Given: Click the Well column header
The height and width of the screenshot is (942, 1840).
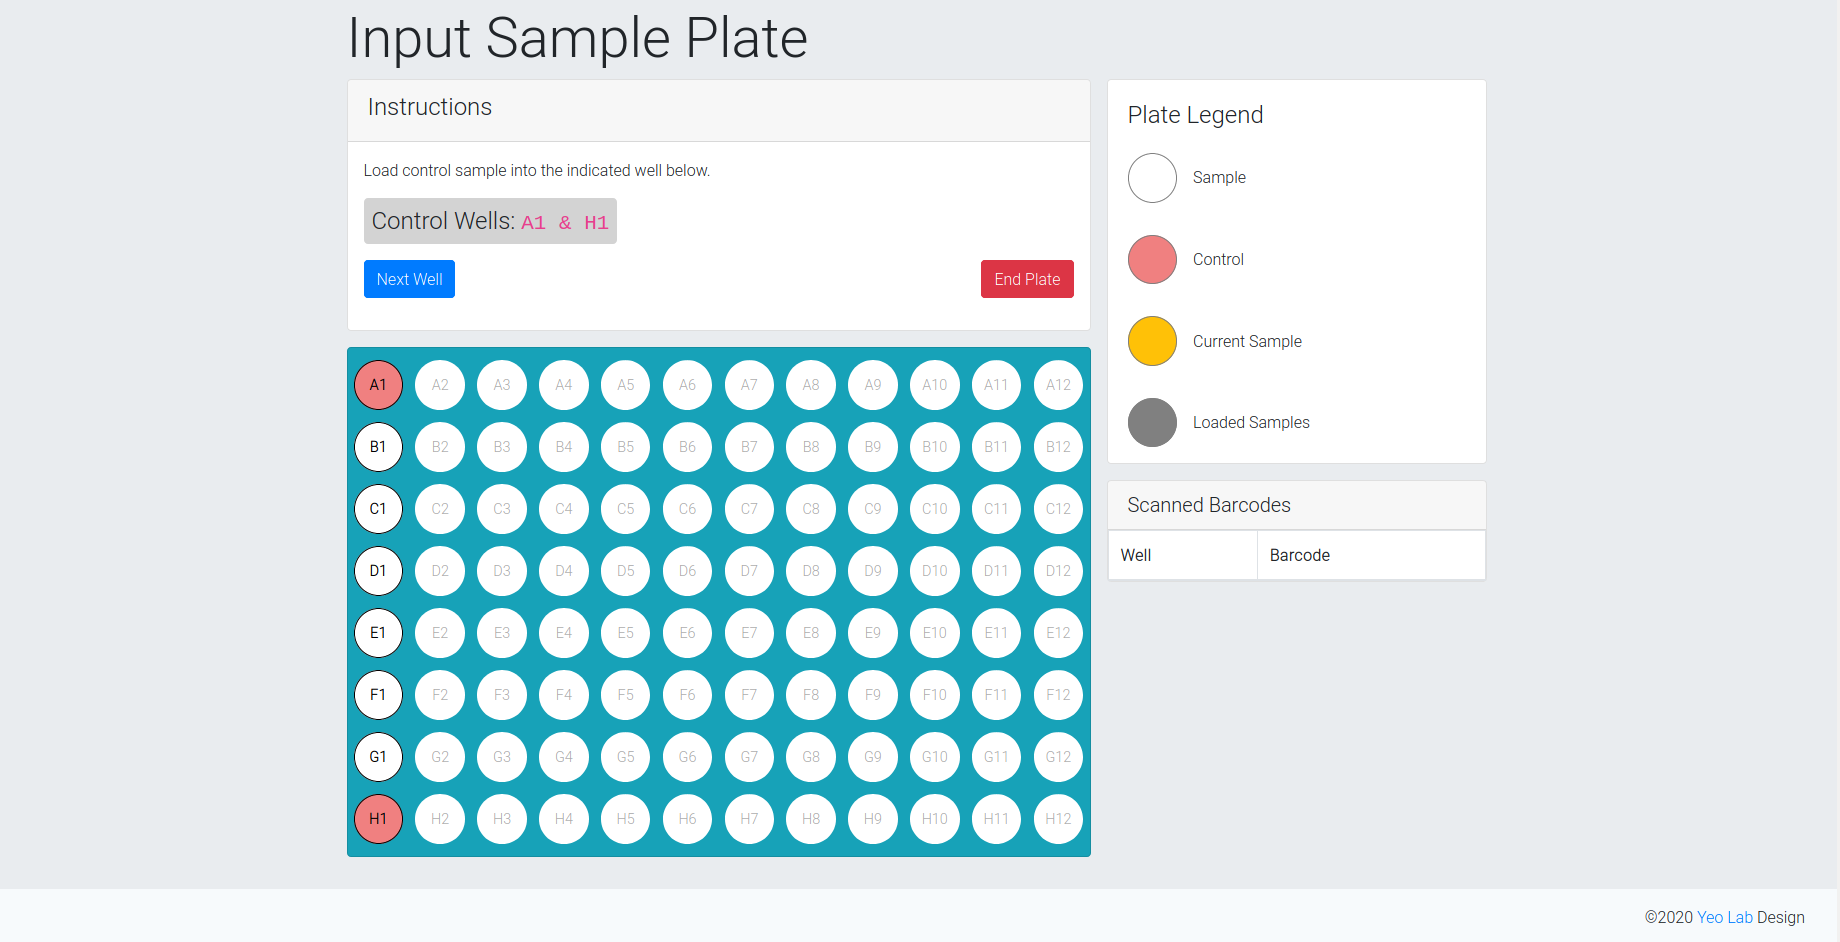Looking at the screenshot, I should tap(1136, 555).
